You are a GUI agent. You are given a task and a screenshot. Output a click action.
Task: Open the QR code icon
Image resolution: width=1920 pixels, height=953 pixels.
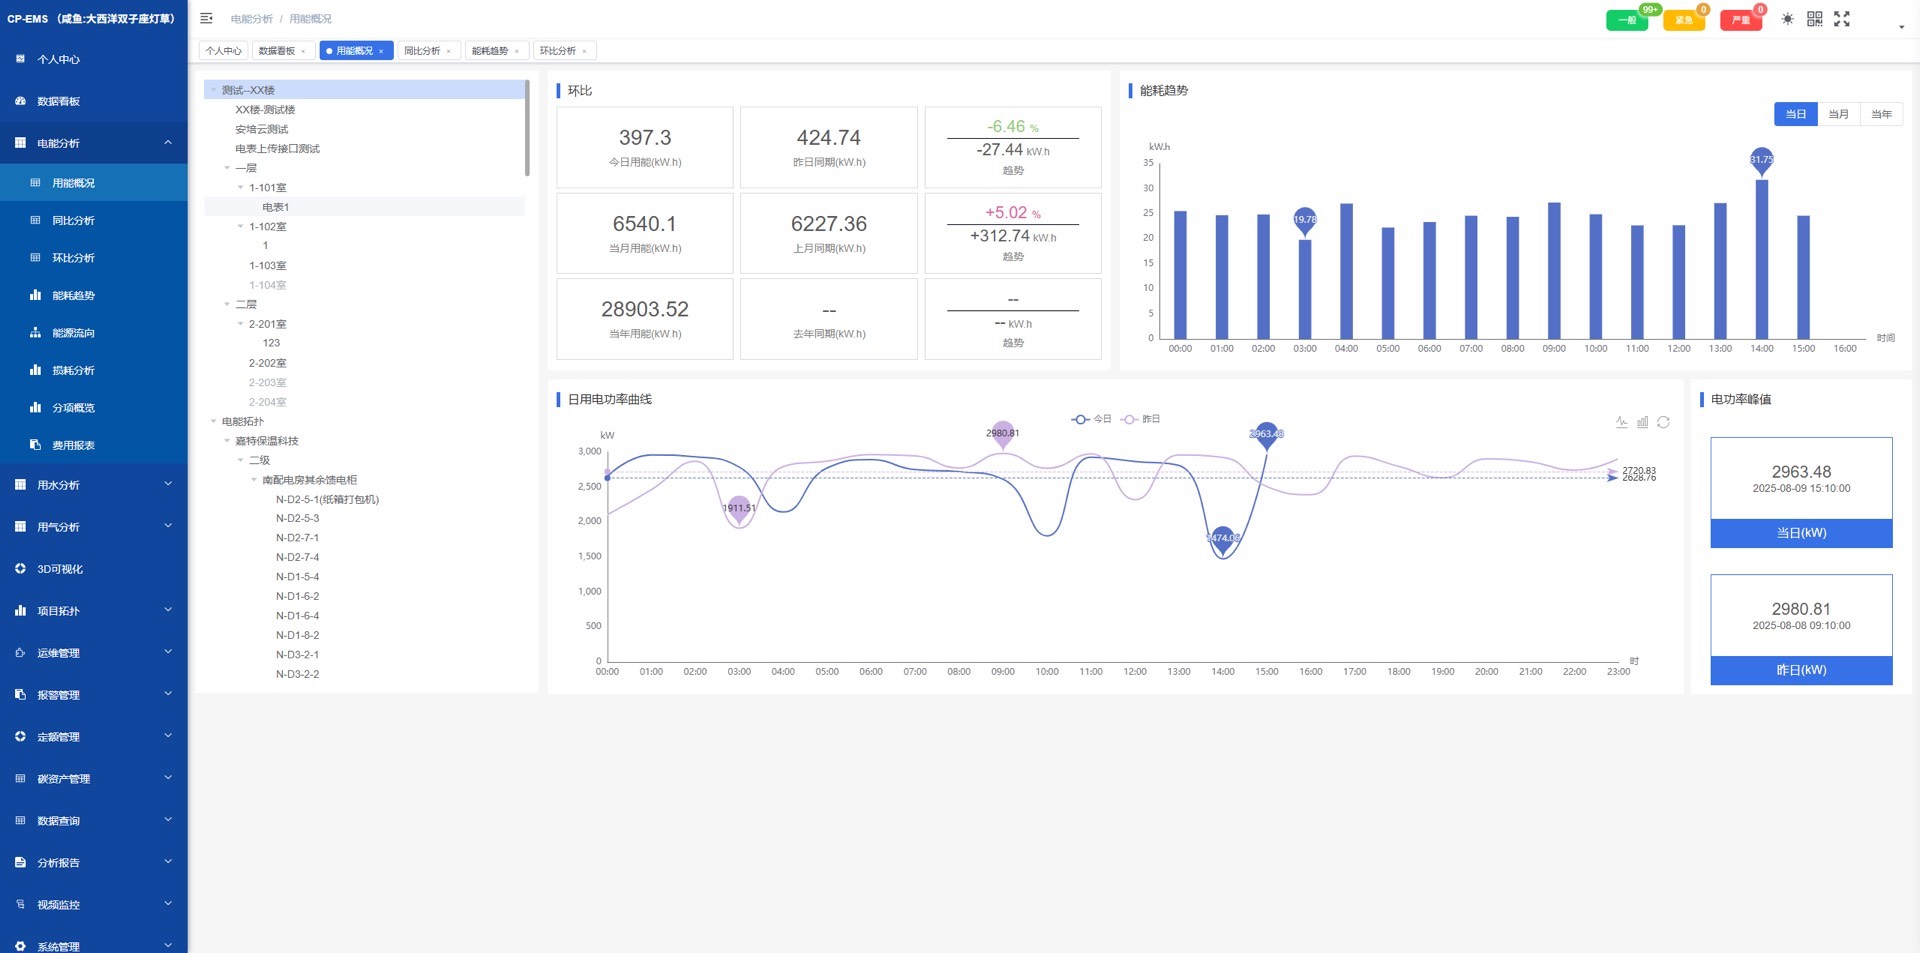point(1814,19)
